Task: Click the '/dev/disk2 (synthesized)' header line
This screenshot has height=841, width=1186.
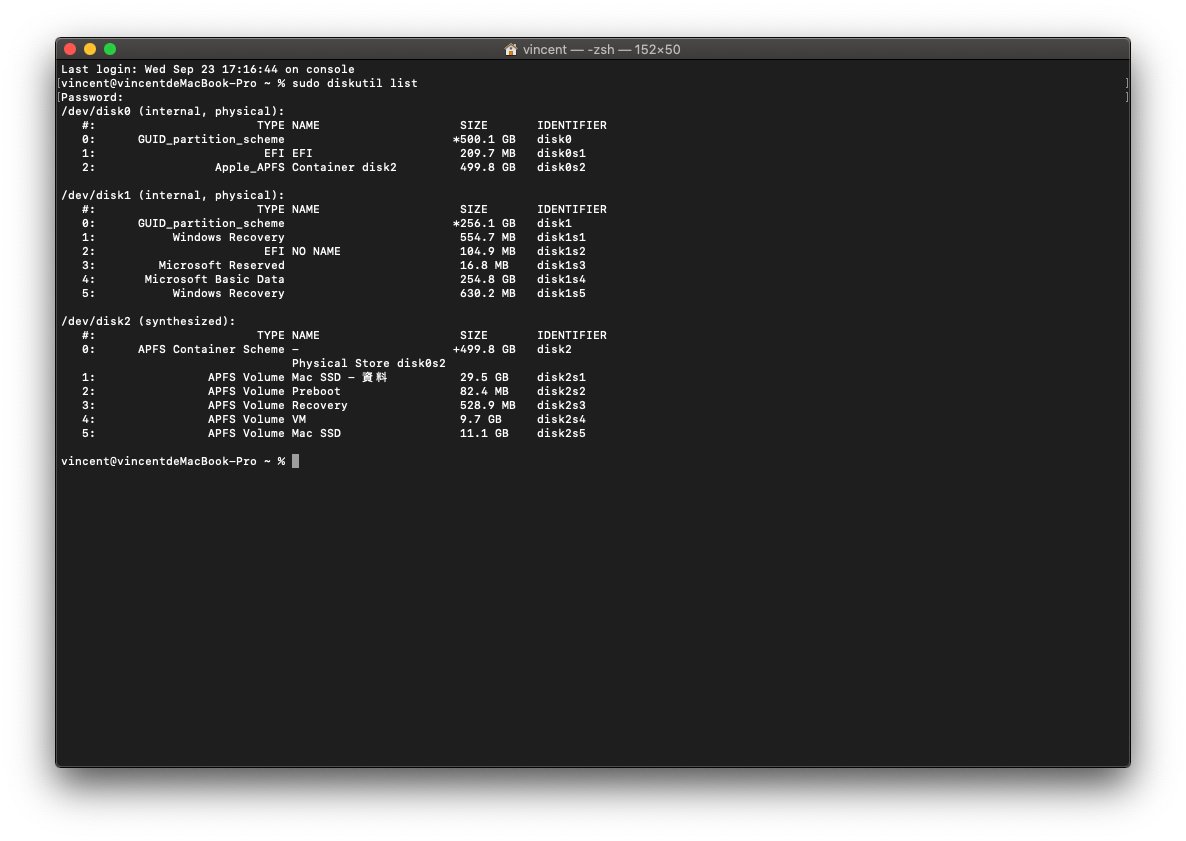Action: pos(148,321)
